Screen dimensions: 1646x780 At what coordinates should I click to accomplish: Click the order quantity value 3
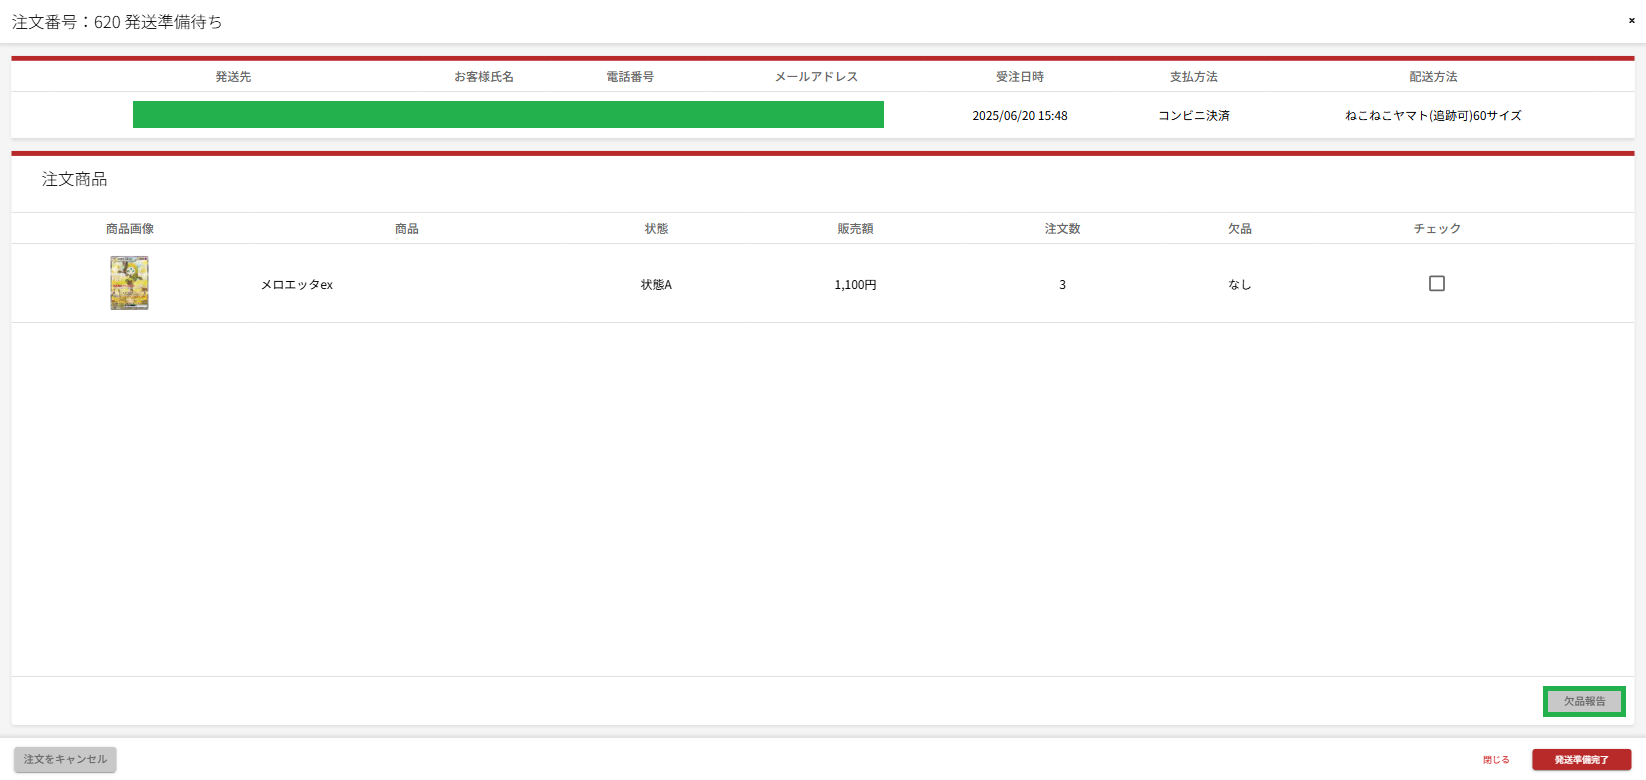click(1062, 285)
